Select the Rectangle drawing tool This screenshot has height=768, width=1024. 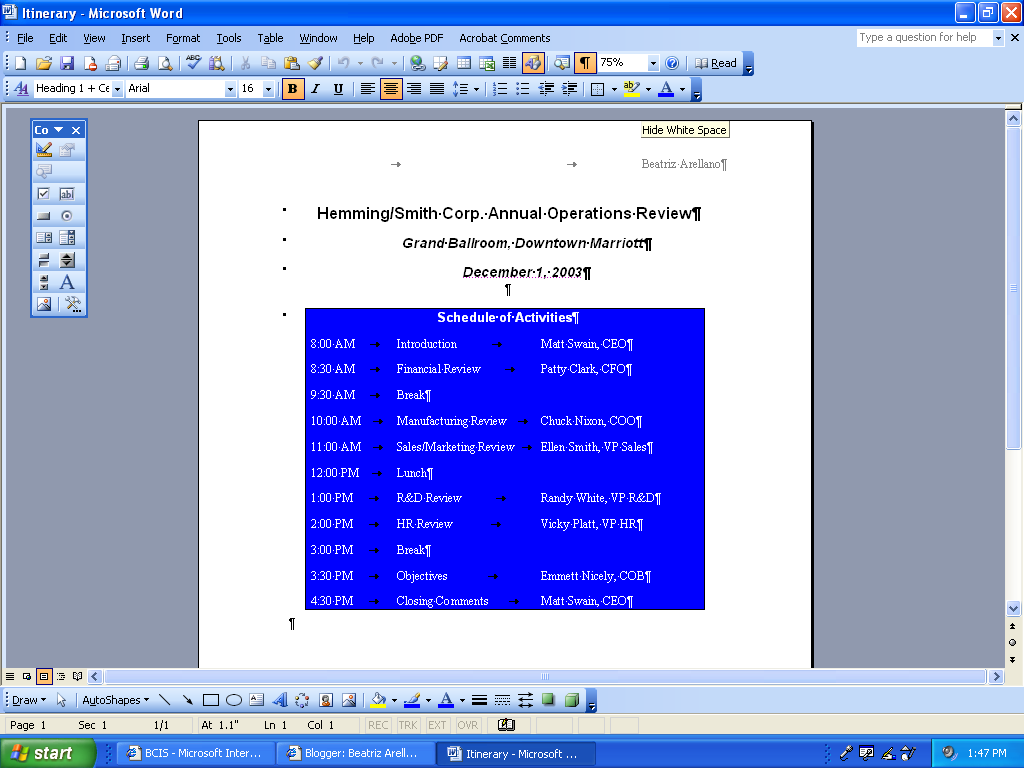(x=210, y=700)
